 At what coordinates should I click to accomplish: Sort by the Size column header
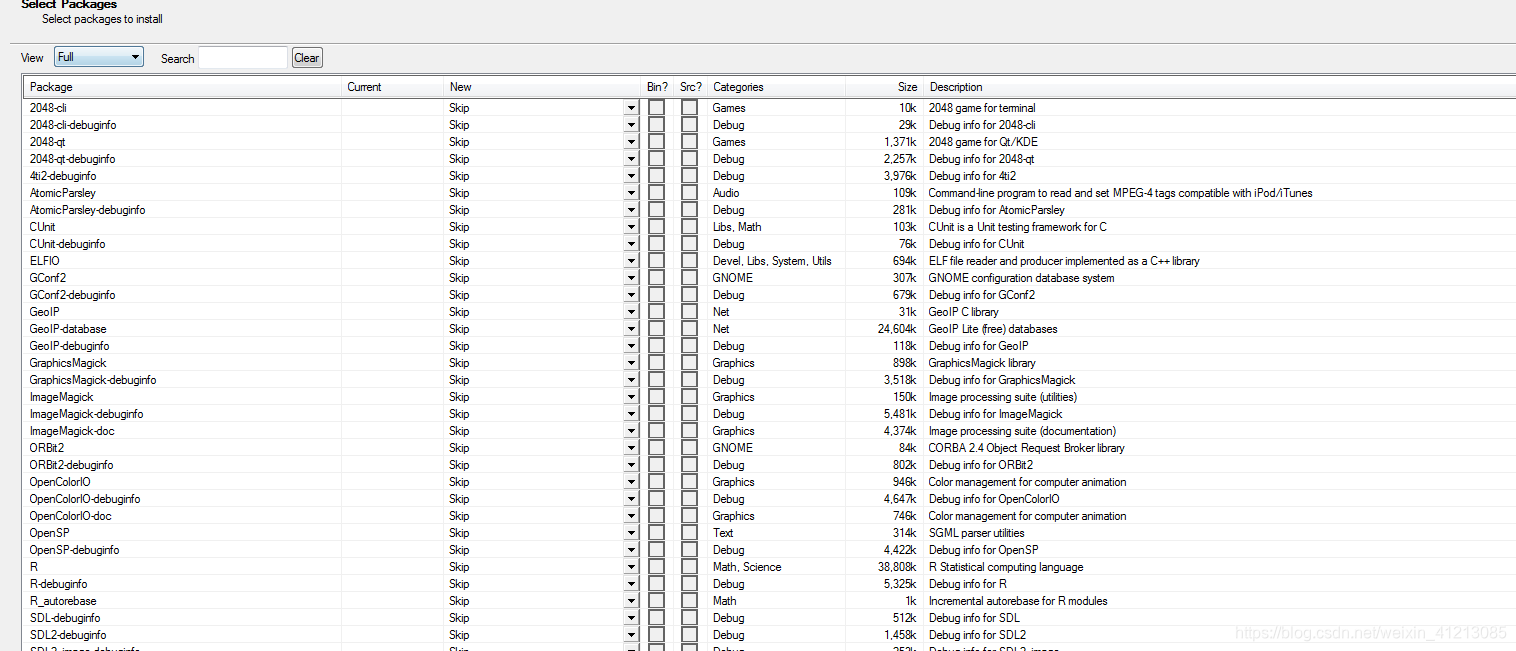coord(883,87)
